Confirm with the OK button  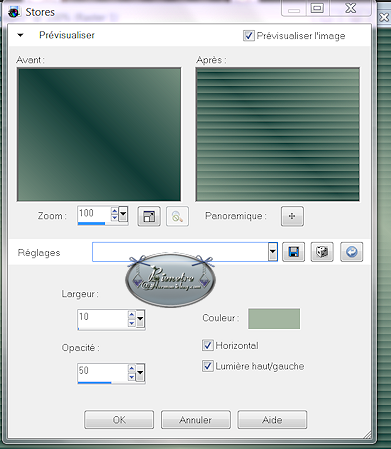[x=119, y=420]
